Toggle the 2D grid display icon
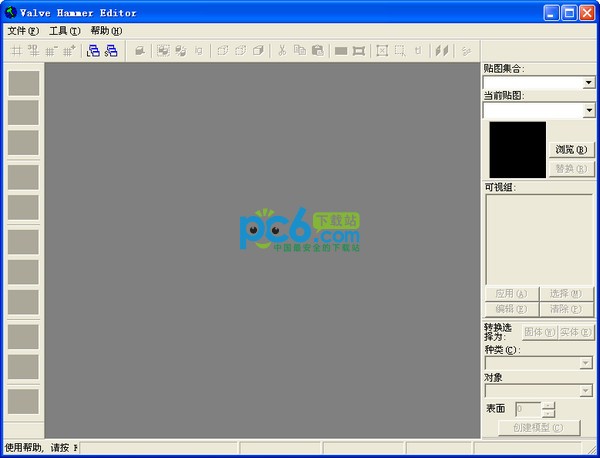The height and width of the screenshot is (458, 600). coord(16,51)
